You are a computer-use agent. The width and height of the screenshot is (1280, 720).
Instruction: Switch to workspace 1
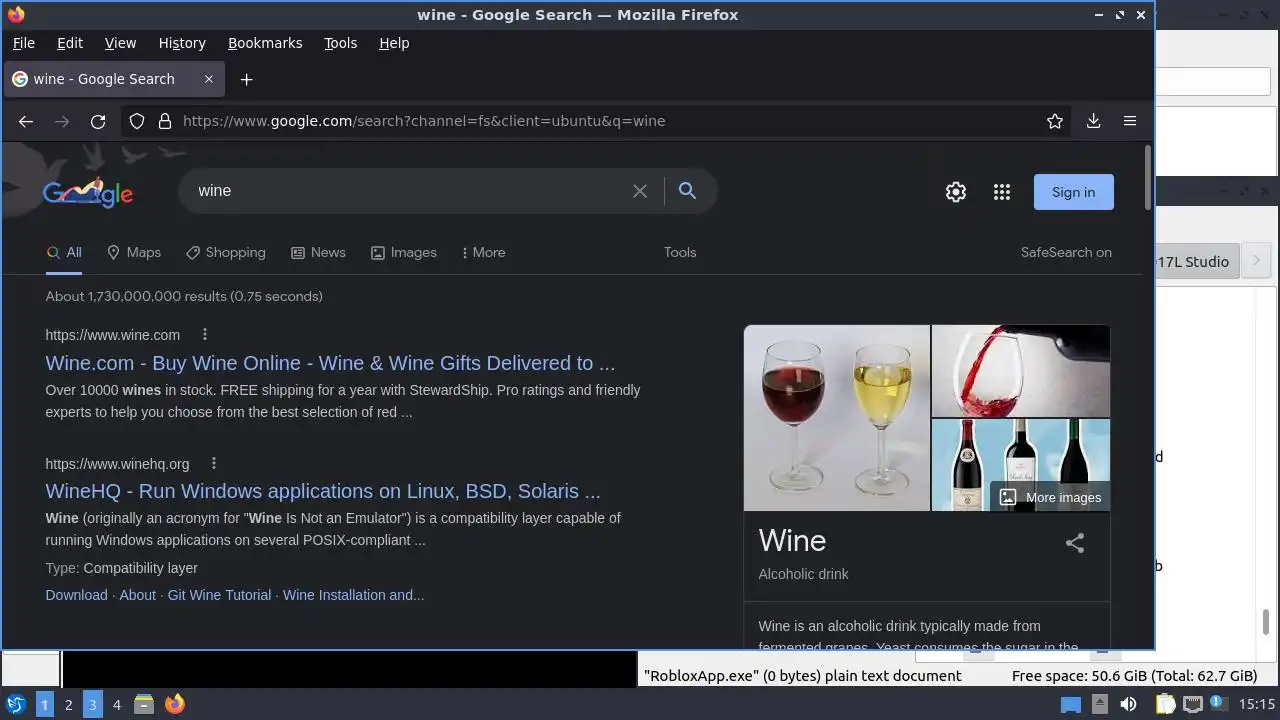coord(44,704)
